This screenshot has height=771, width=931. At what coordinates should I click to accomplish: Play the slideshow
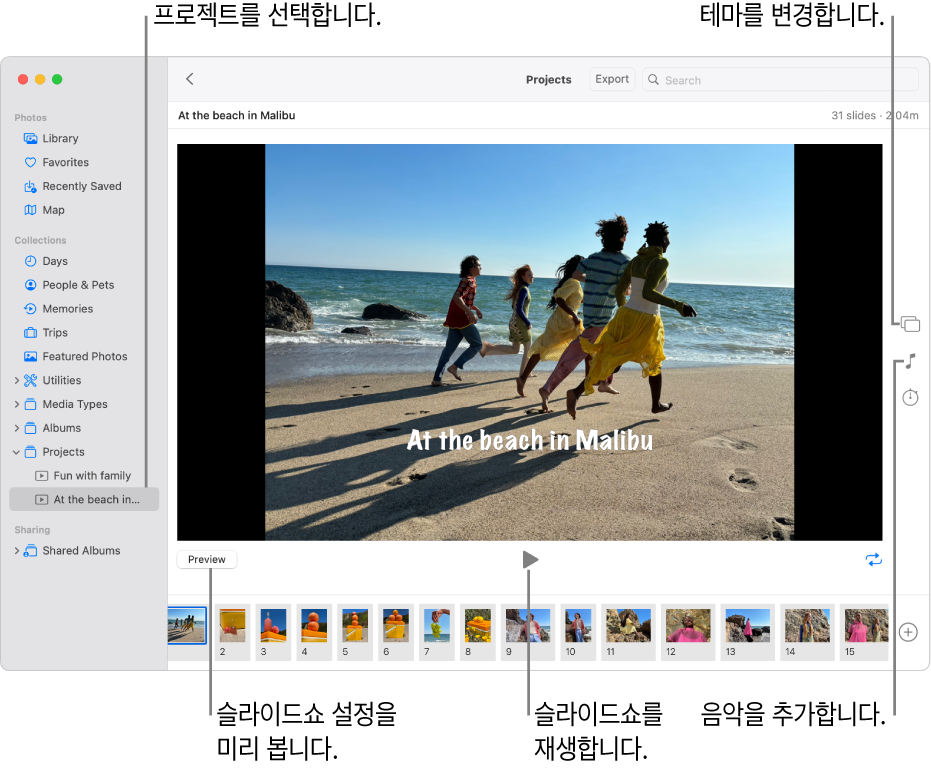pyautogui.click(x=530, y=559)
